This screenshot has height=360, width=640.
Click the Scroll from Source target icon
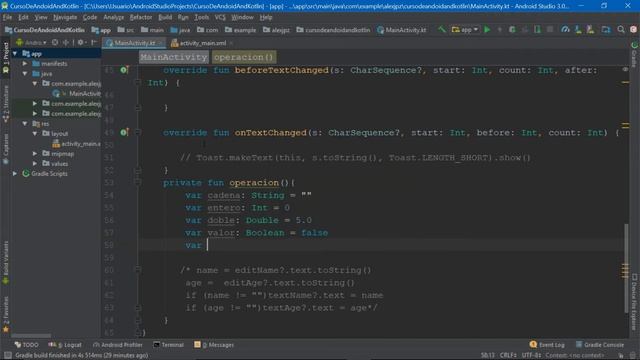[x=55, y=42]
